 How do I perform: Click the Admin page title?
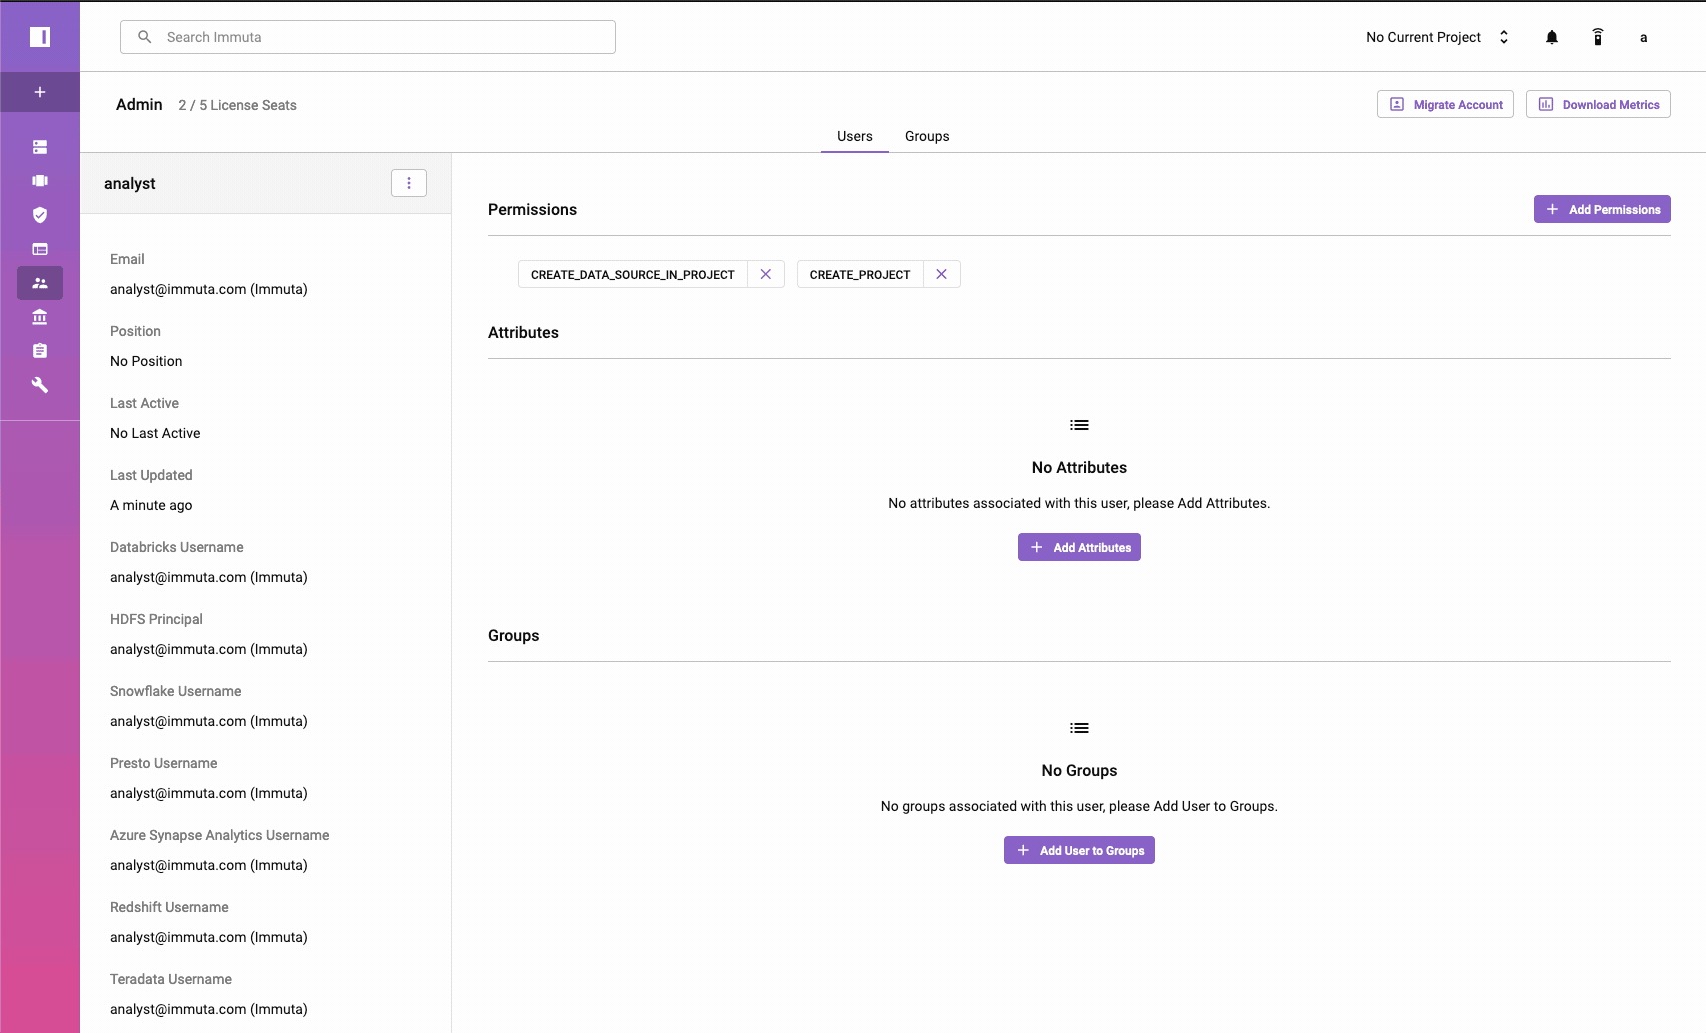tap(139, 104)
